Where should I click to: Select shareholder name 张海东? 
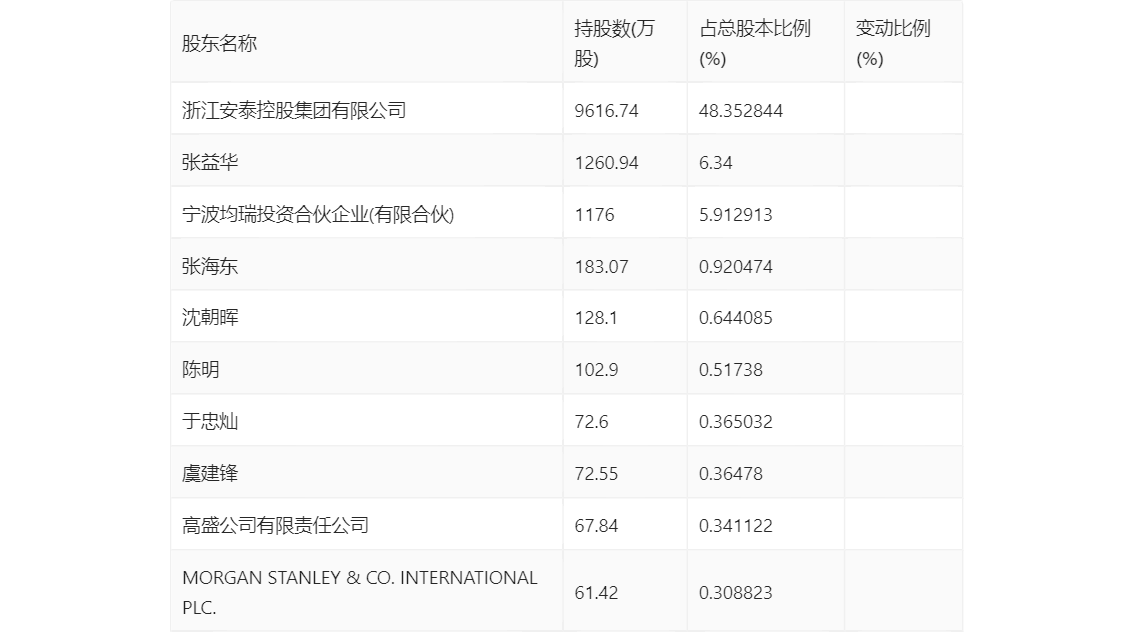click(x=210, y=267)
